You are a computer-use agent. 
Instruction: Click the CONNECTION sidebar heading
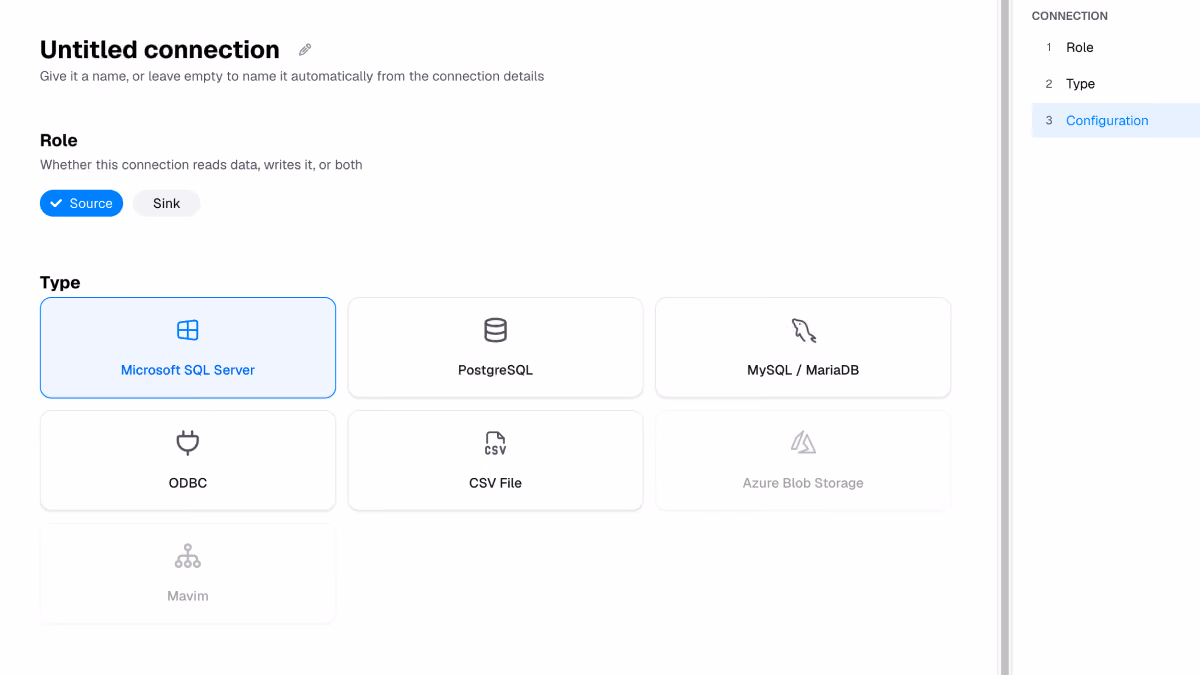click(1070, 16)
